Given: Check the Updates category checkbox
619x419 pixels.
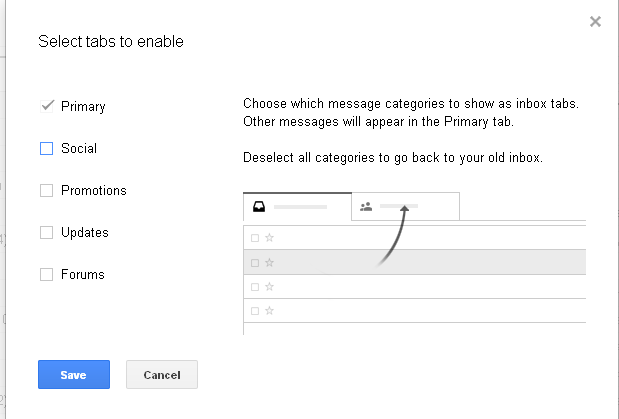Looking at the screenshot, I should [47, 232].
